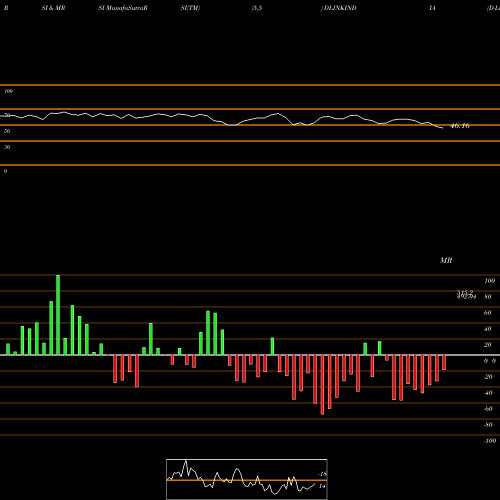The image size is (500, 500).
Task: Click the -40 label on histogram axis
Action: tap(488, 393)
